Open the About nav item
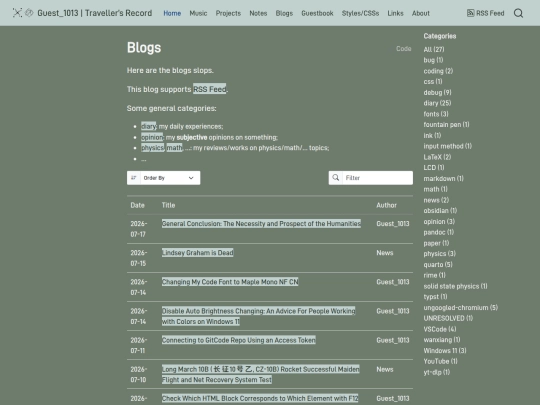540x405 pixels. tap(421, 13)
